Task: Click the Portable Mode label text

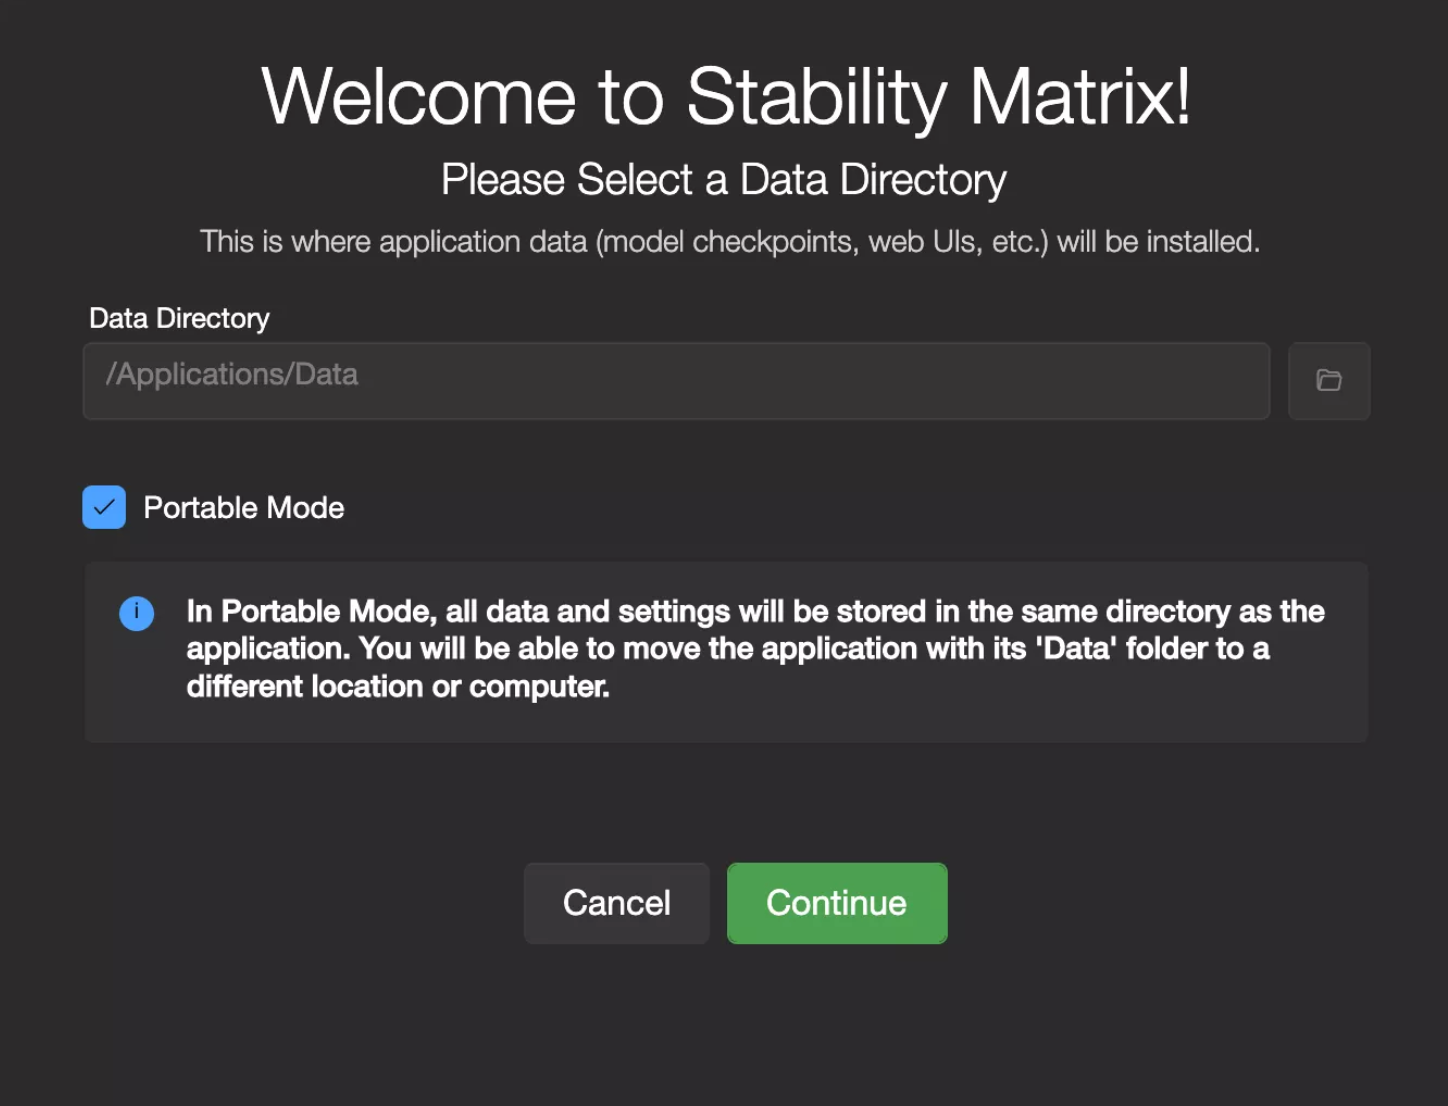Action: click(x=244, y=508)
